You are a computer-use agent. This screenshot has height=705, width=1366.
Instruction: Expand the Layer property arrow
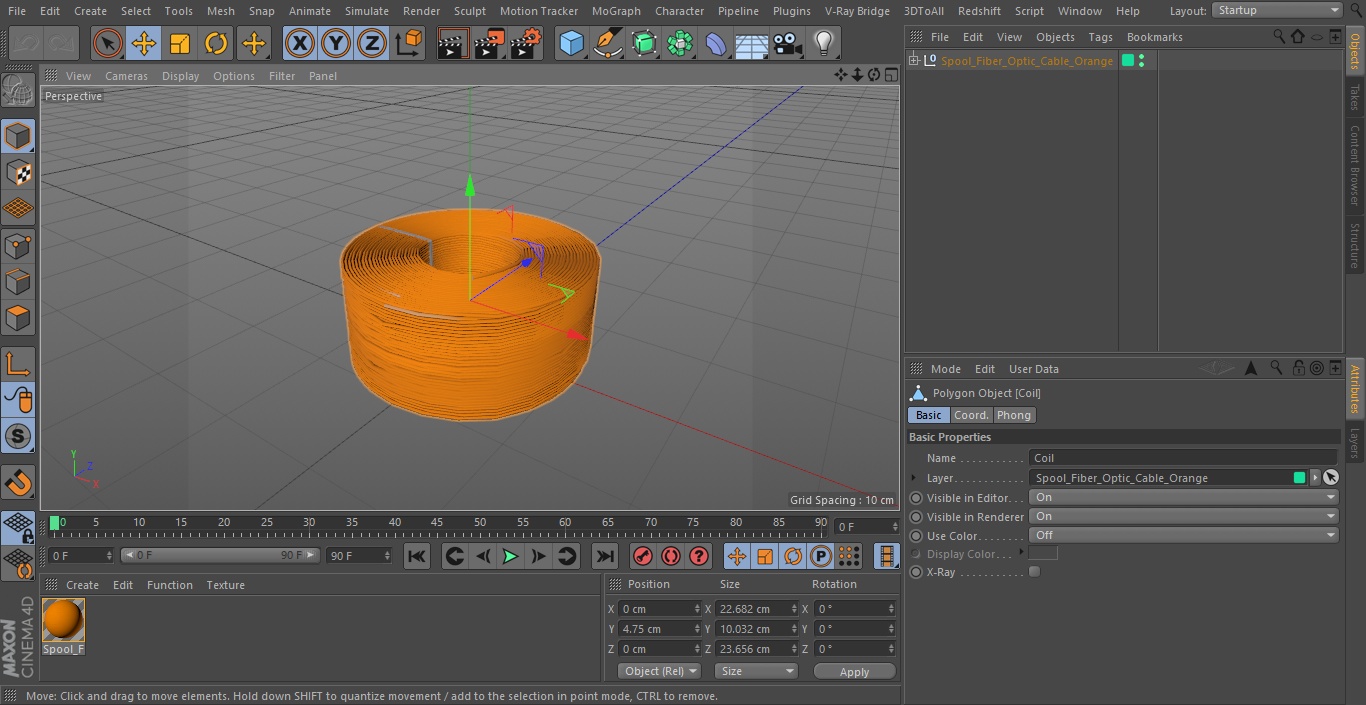click(x=913, y=478)
